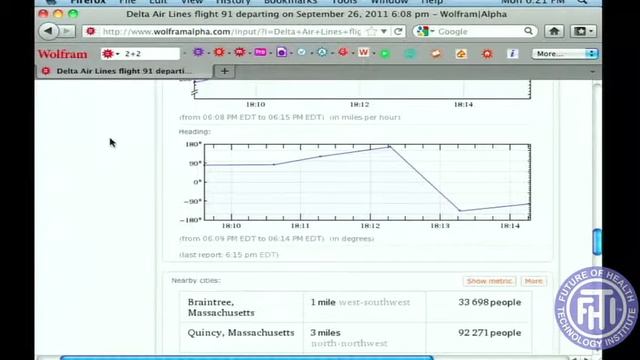640x360 pixels.
Task: Open the URL history dropdown arrow
Action: 384,31
